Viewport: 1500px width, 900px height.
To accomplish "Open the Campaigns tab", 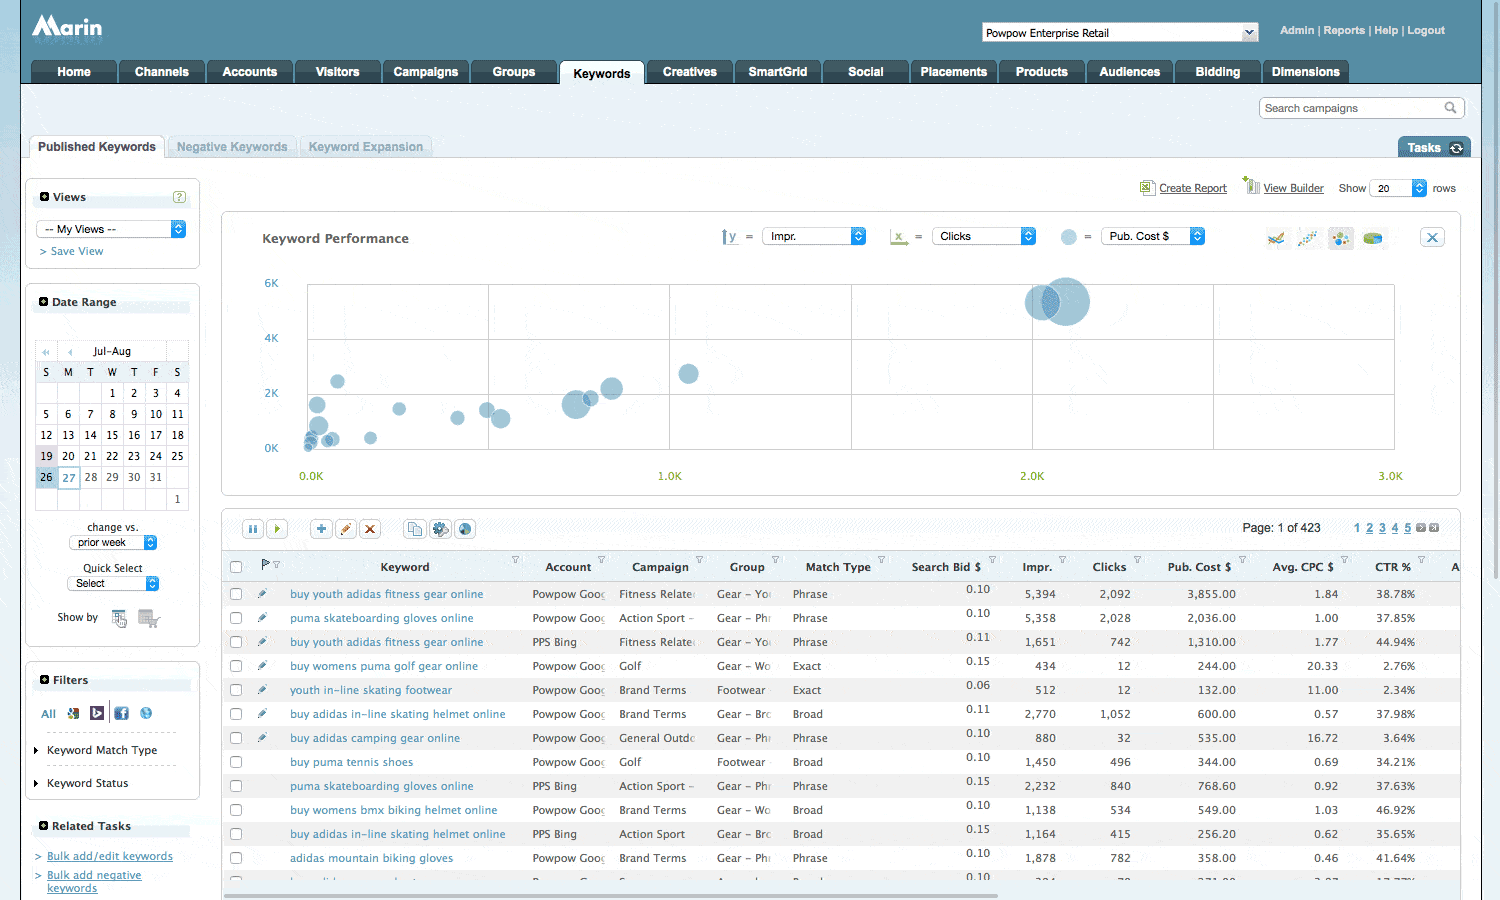I will pyautogui.click(x=425, y=72).
